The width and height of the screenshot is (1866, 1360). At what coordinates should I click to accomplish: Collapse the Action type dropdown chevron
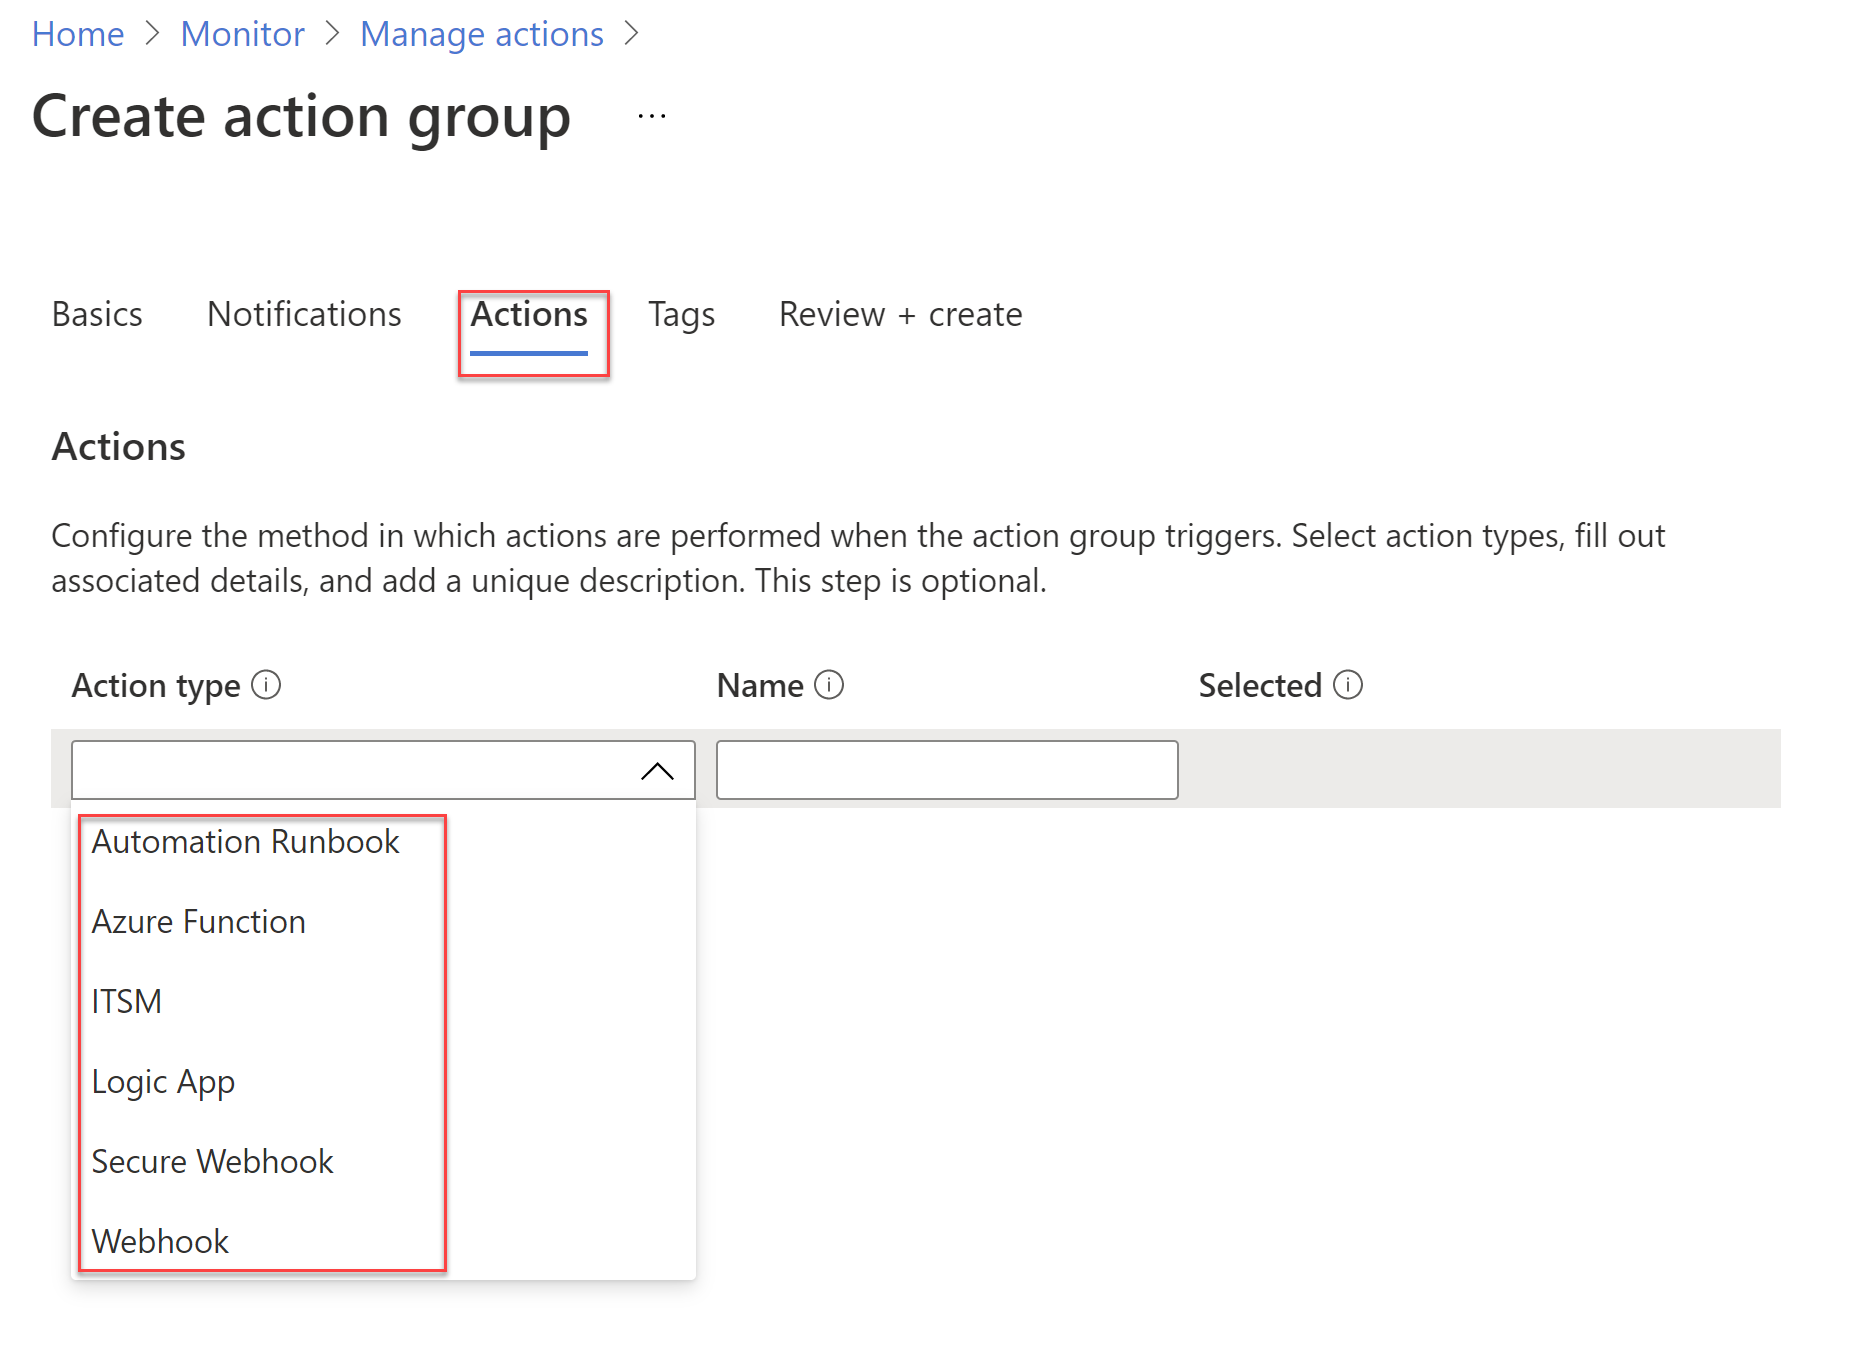coord(657,771)
